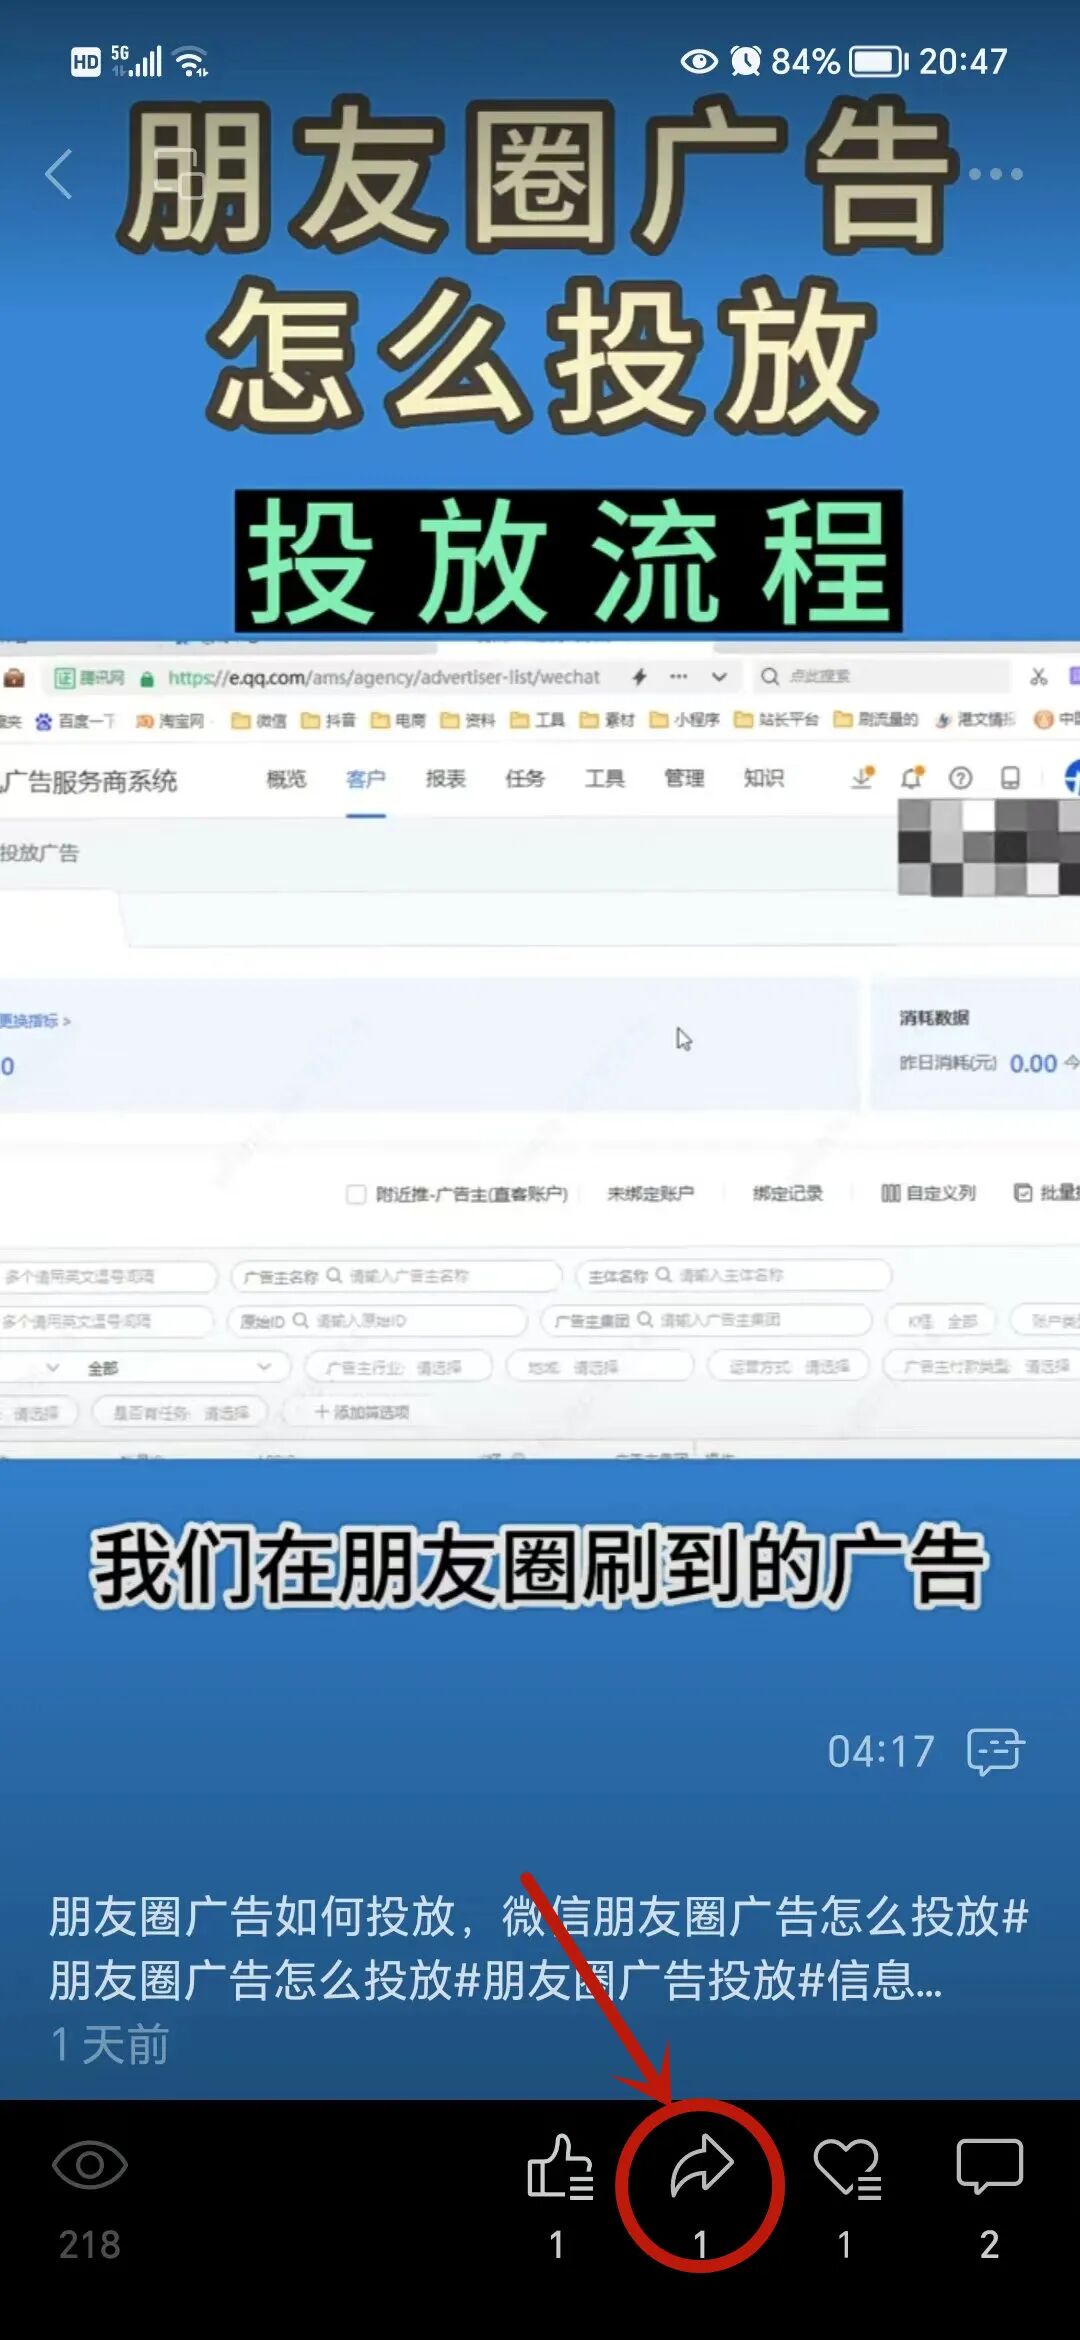1080x2340 pixels.
Task: Click the 广告主名称 search field
Action: coord(397,1276)
